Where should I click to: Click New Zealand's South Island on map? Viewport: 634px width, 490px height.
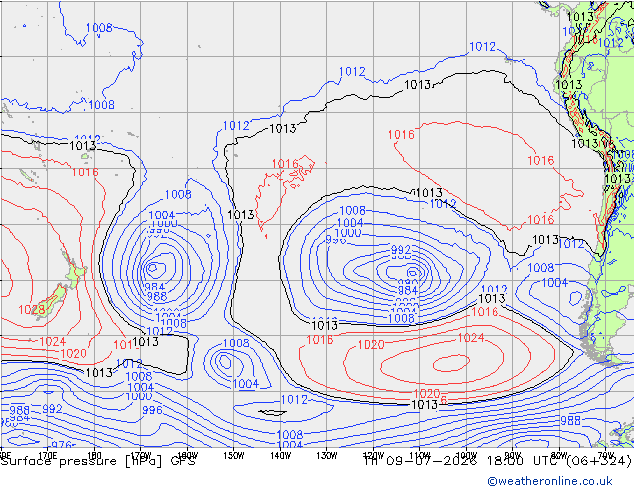53,301
